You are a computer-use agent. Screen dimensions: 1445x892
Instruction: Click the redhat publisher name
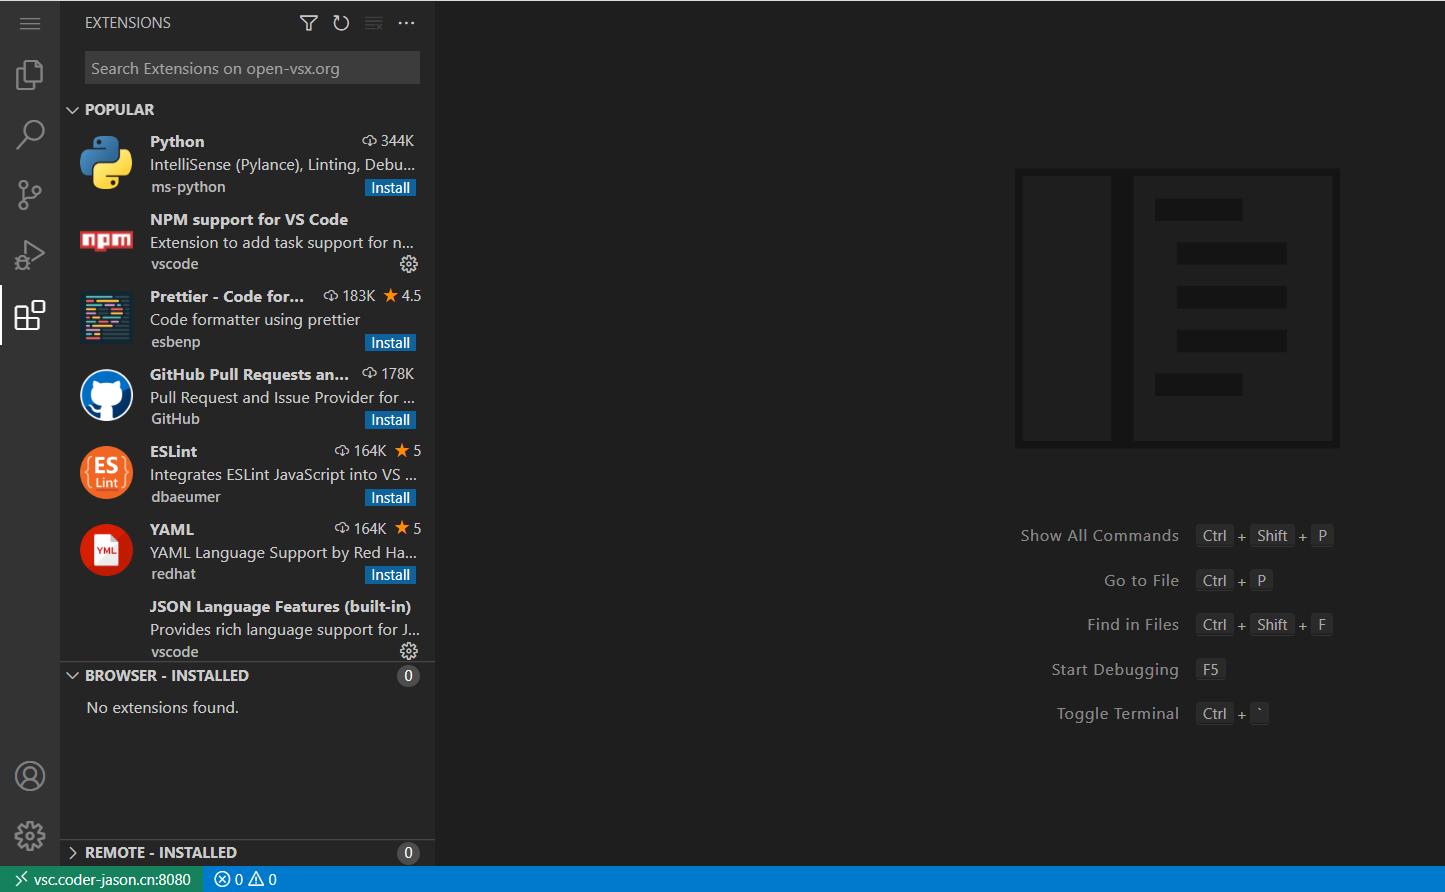coord(174,574)
